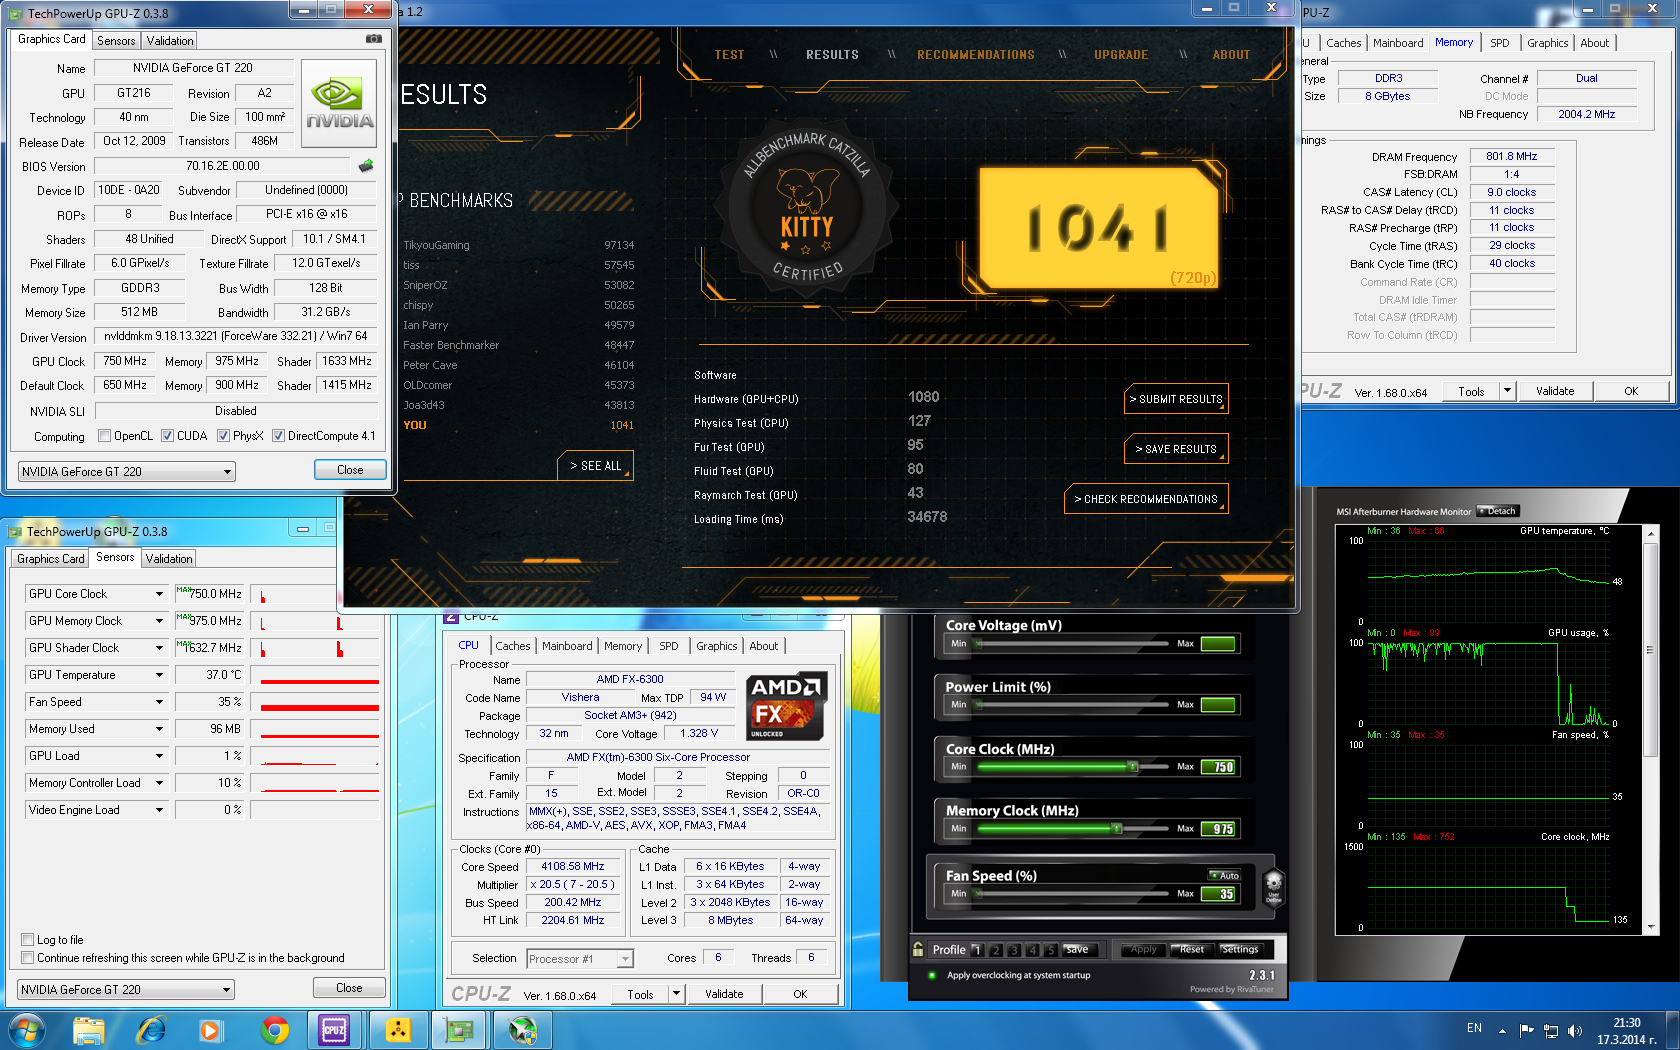This screenshot has width=1680, height=1050.
Task: Enable the Log to file checkbox
Action: (x=27, y=940)
